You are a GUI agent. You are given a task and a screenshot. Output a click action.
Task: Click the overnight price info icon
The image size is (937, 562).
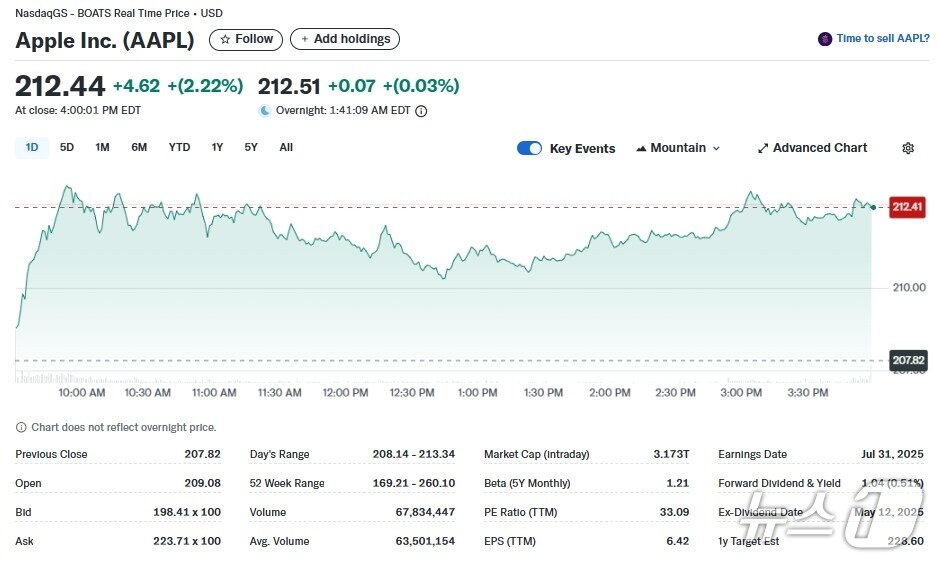(x=421, y=111)
